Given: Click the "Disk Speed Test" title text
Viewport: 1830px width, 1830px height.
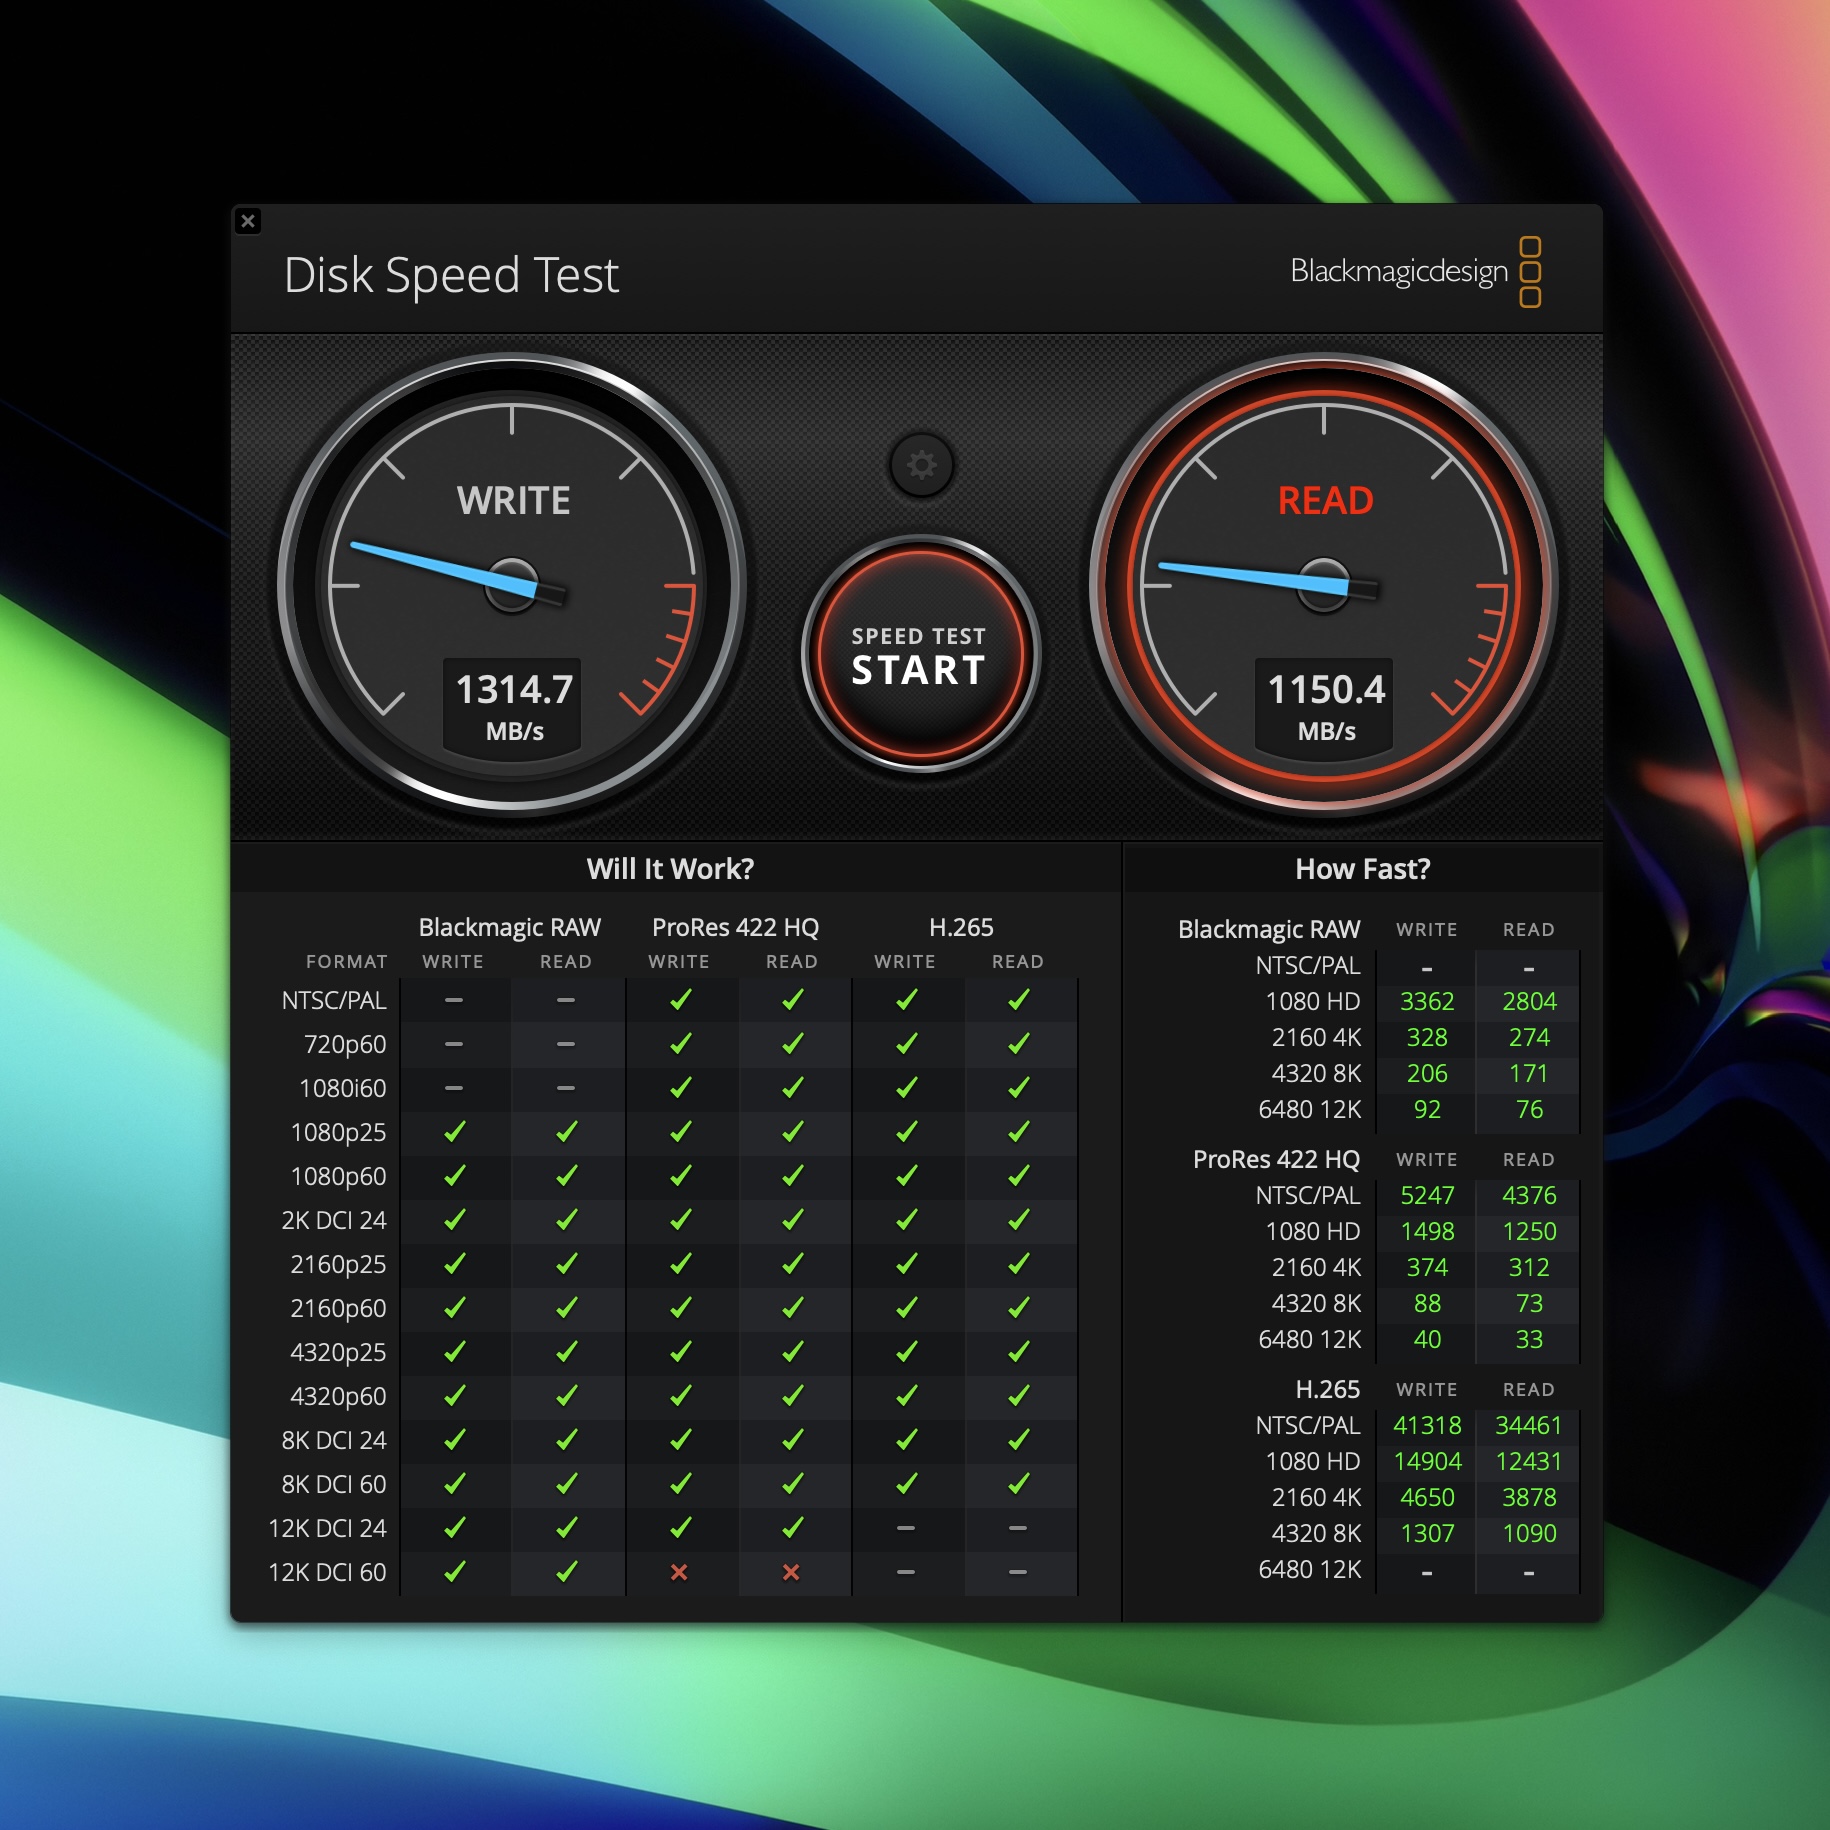Looking at the screenshot, I should (x=452, y=276).
